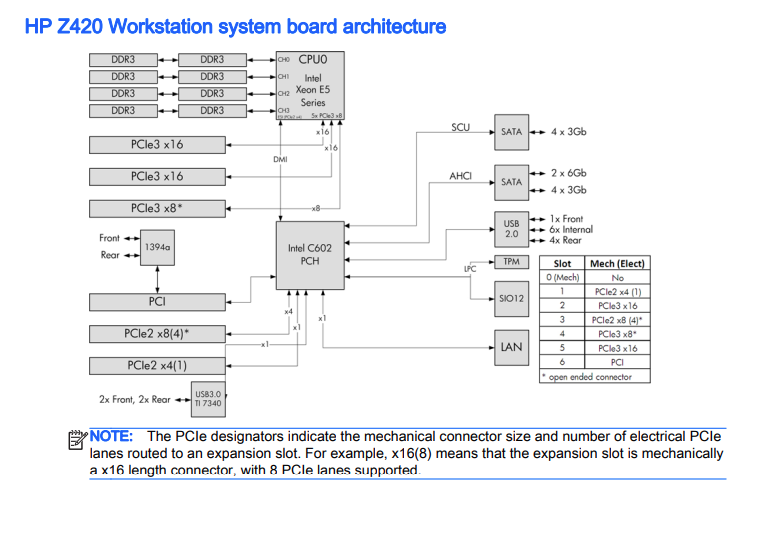Click the '2 x 6Gb' label
The height and width of the screenshot is (542, 761).
click(x=569, y=173)
